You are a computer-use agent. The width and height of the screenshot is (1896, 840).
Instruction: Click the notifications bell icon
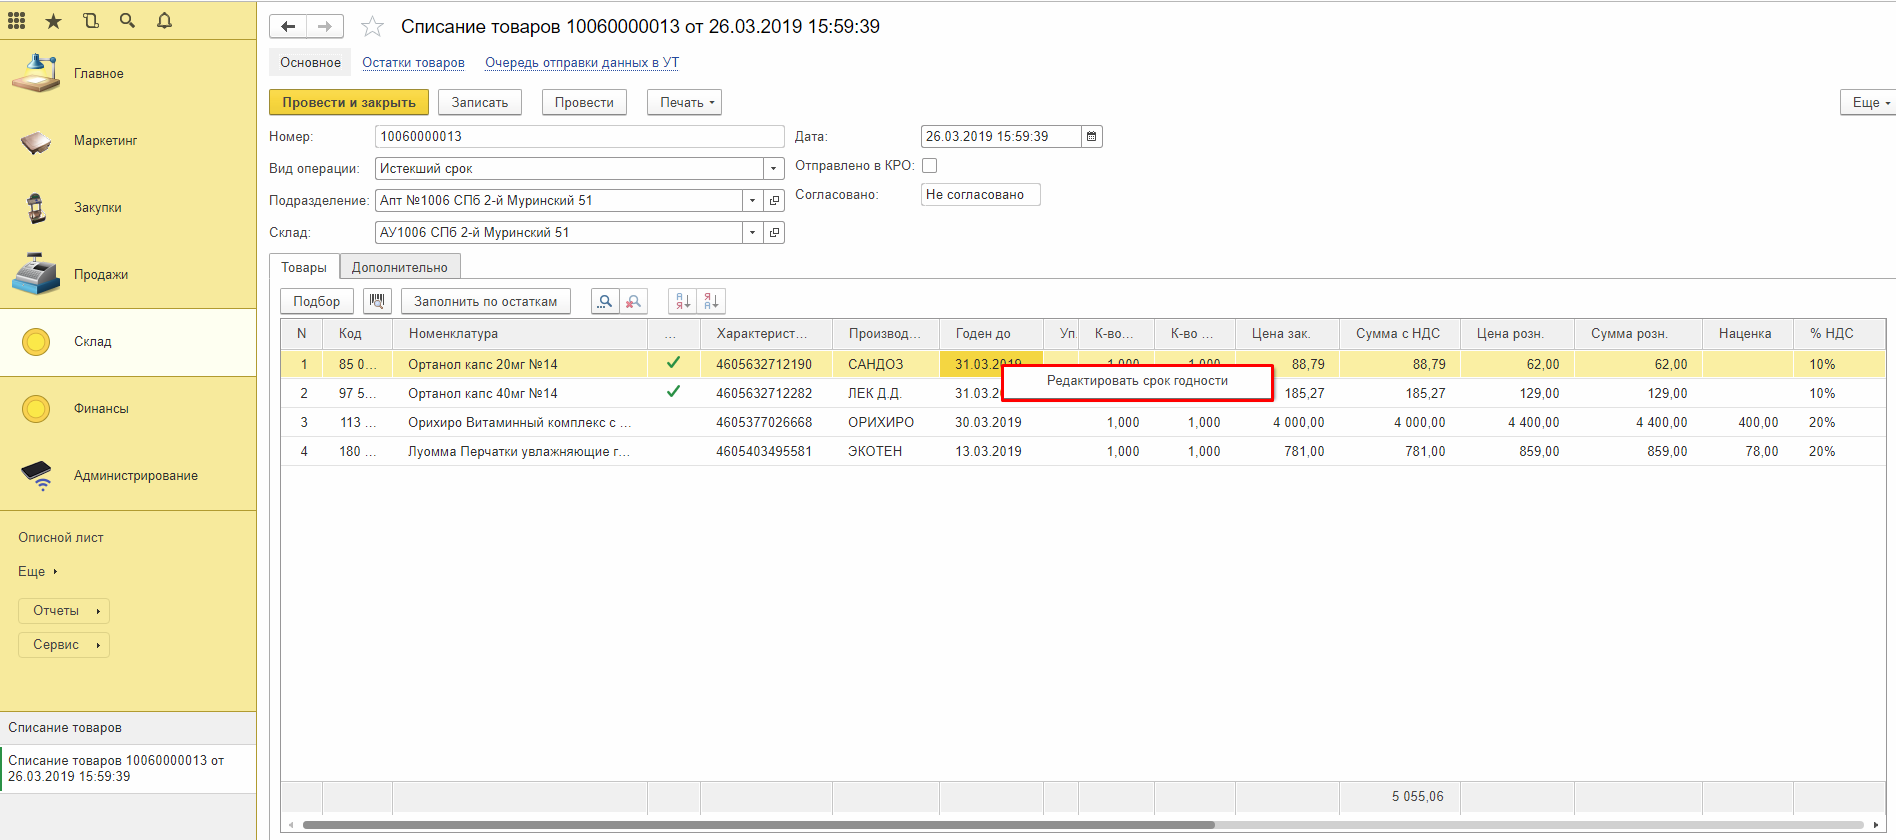[x=165, y=20]
